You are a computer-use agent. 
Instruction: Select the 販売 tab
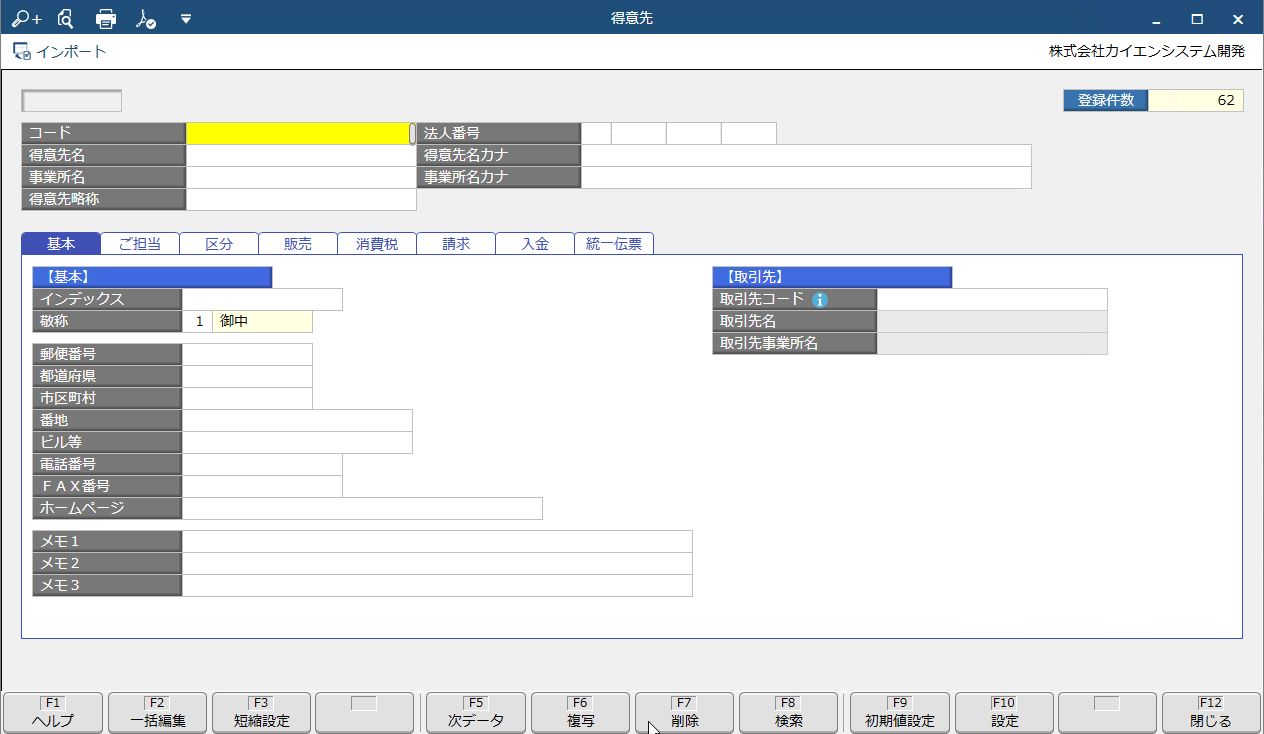pyautogui.click(x=298, y=243)
